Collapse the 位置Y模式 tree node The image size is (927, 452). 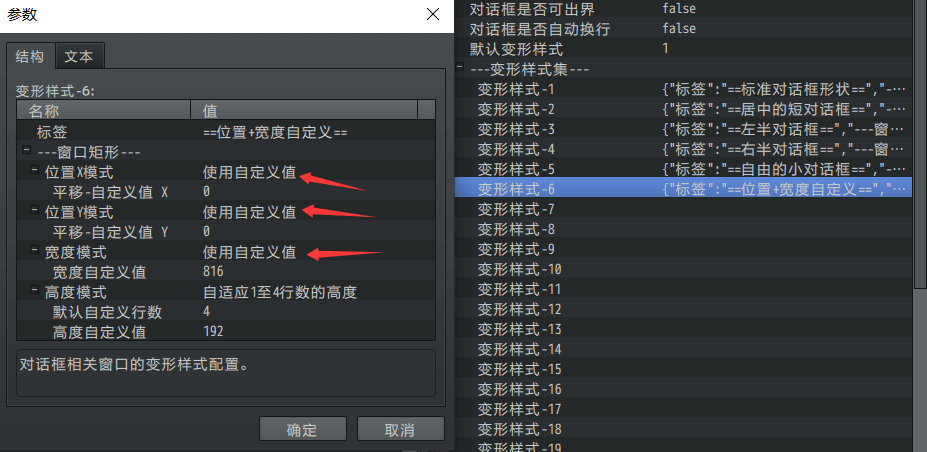pos(34,210)
